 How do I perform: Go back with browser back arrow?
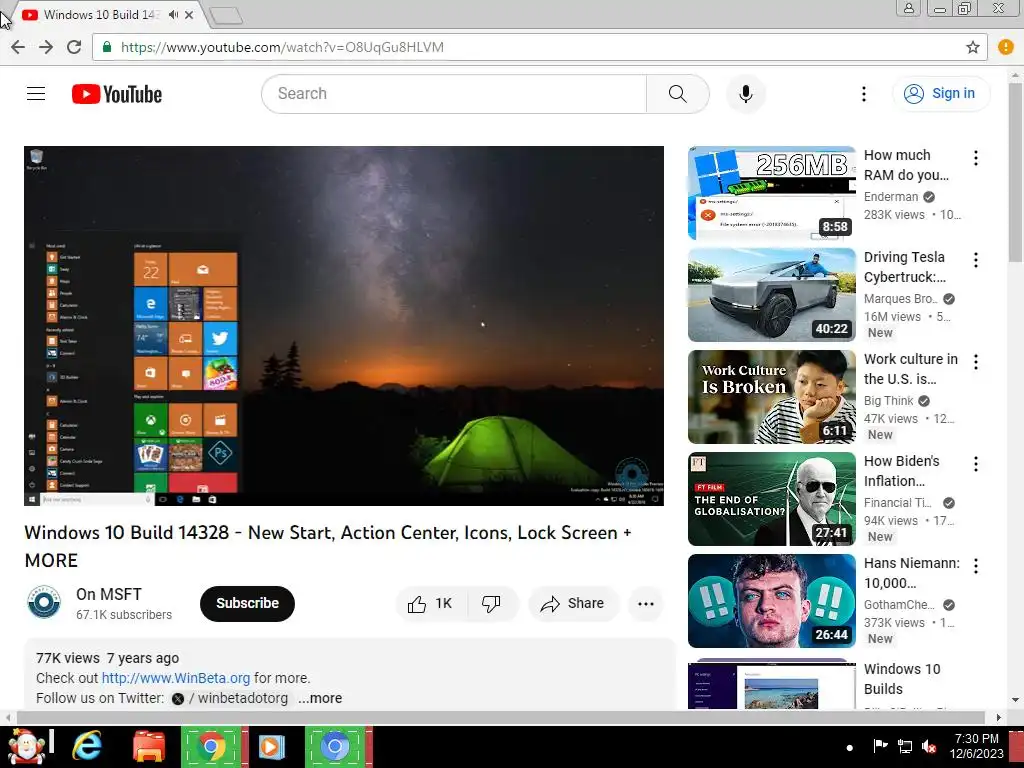pos(18,47)
